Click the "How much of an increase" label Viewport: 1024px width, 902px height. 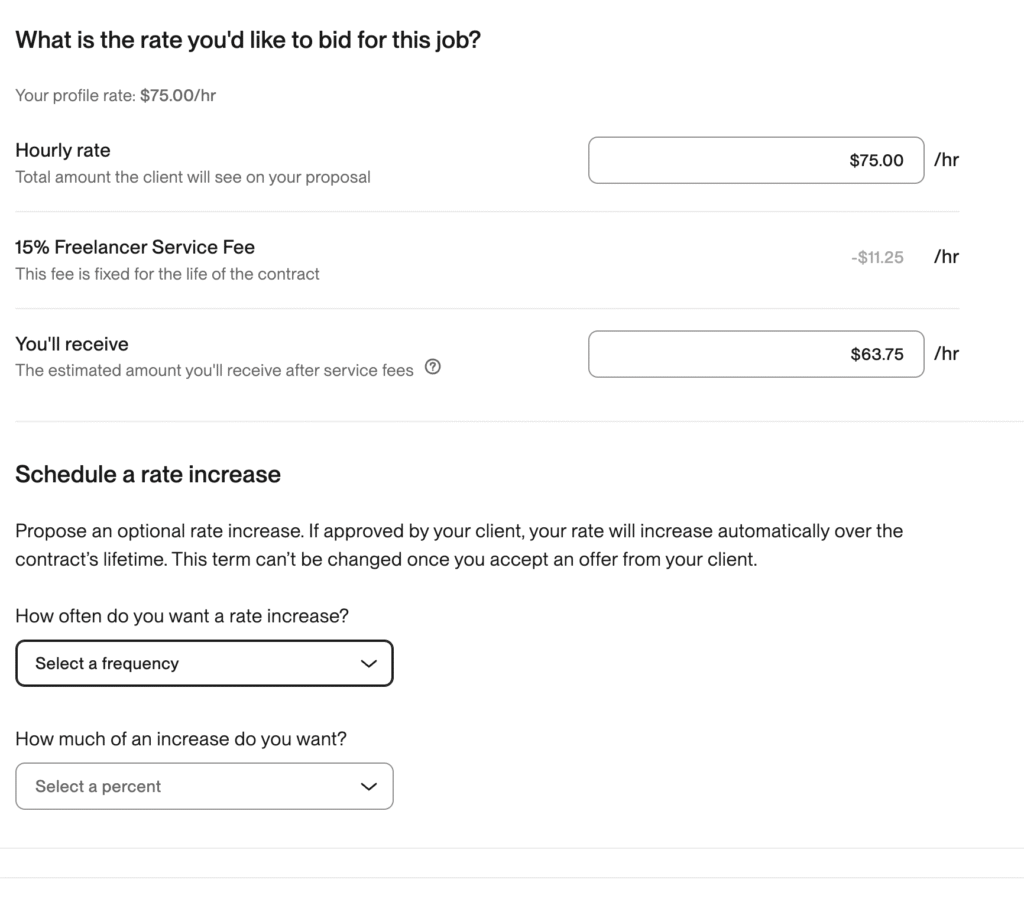click(x=188, y=739)
